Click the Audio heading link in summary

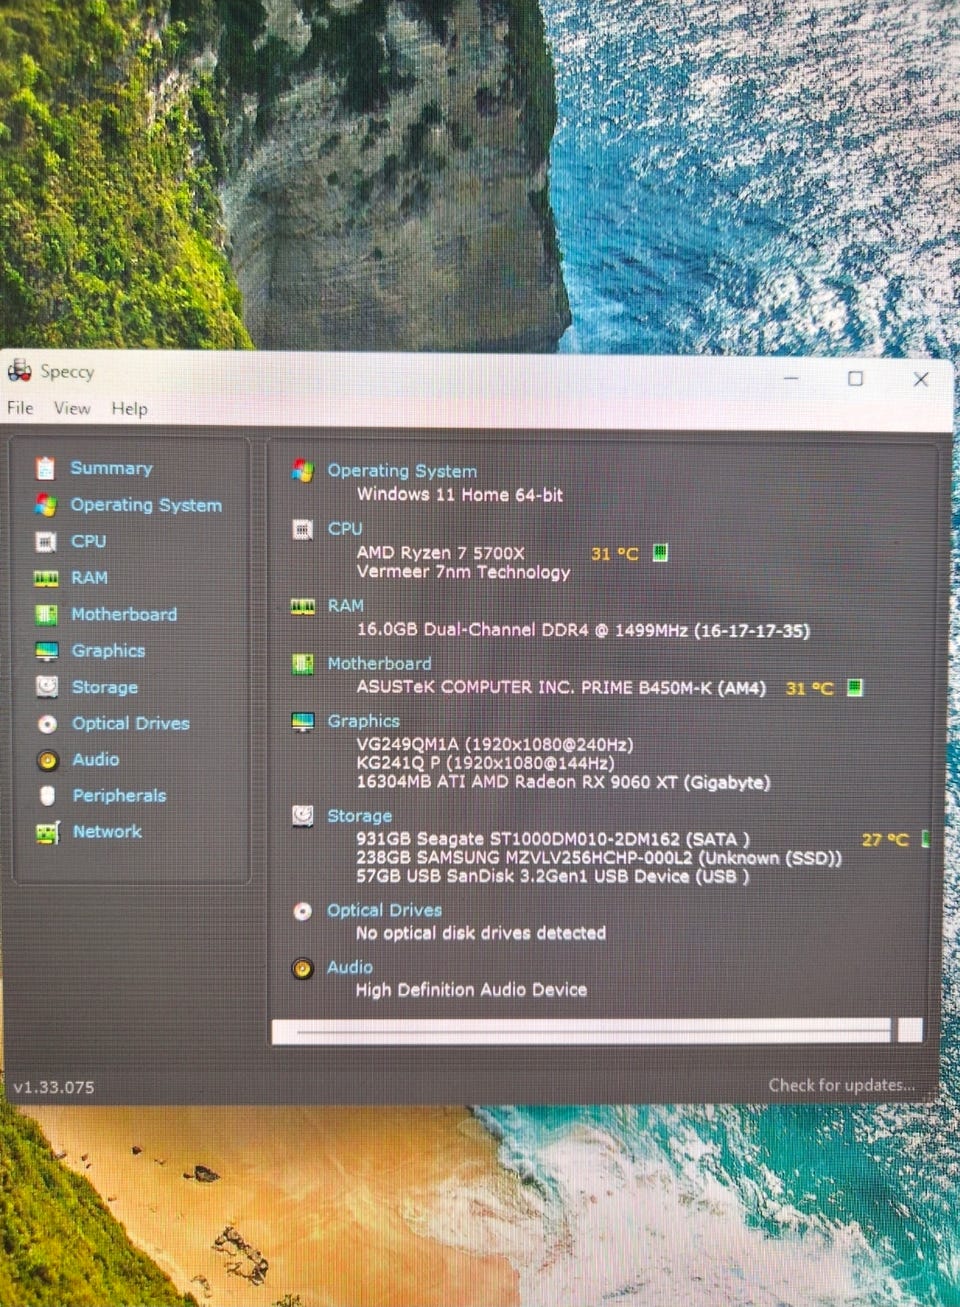(350, 967)
